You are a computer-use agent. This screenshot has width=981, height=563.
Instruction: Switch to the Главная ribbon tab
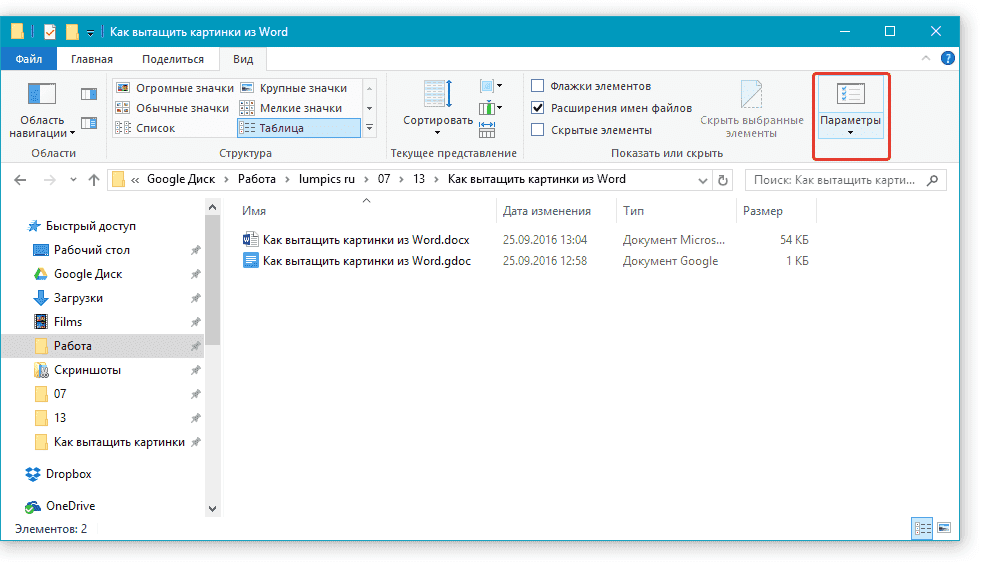pos(92,59)
